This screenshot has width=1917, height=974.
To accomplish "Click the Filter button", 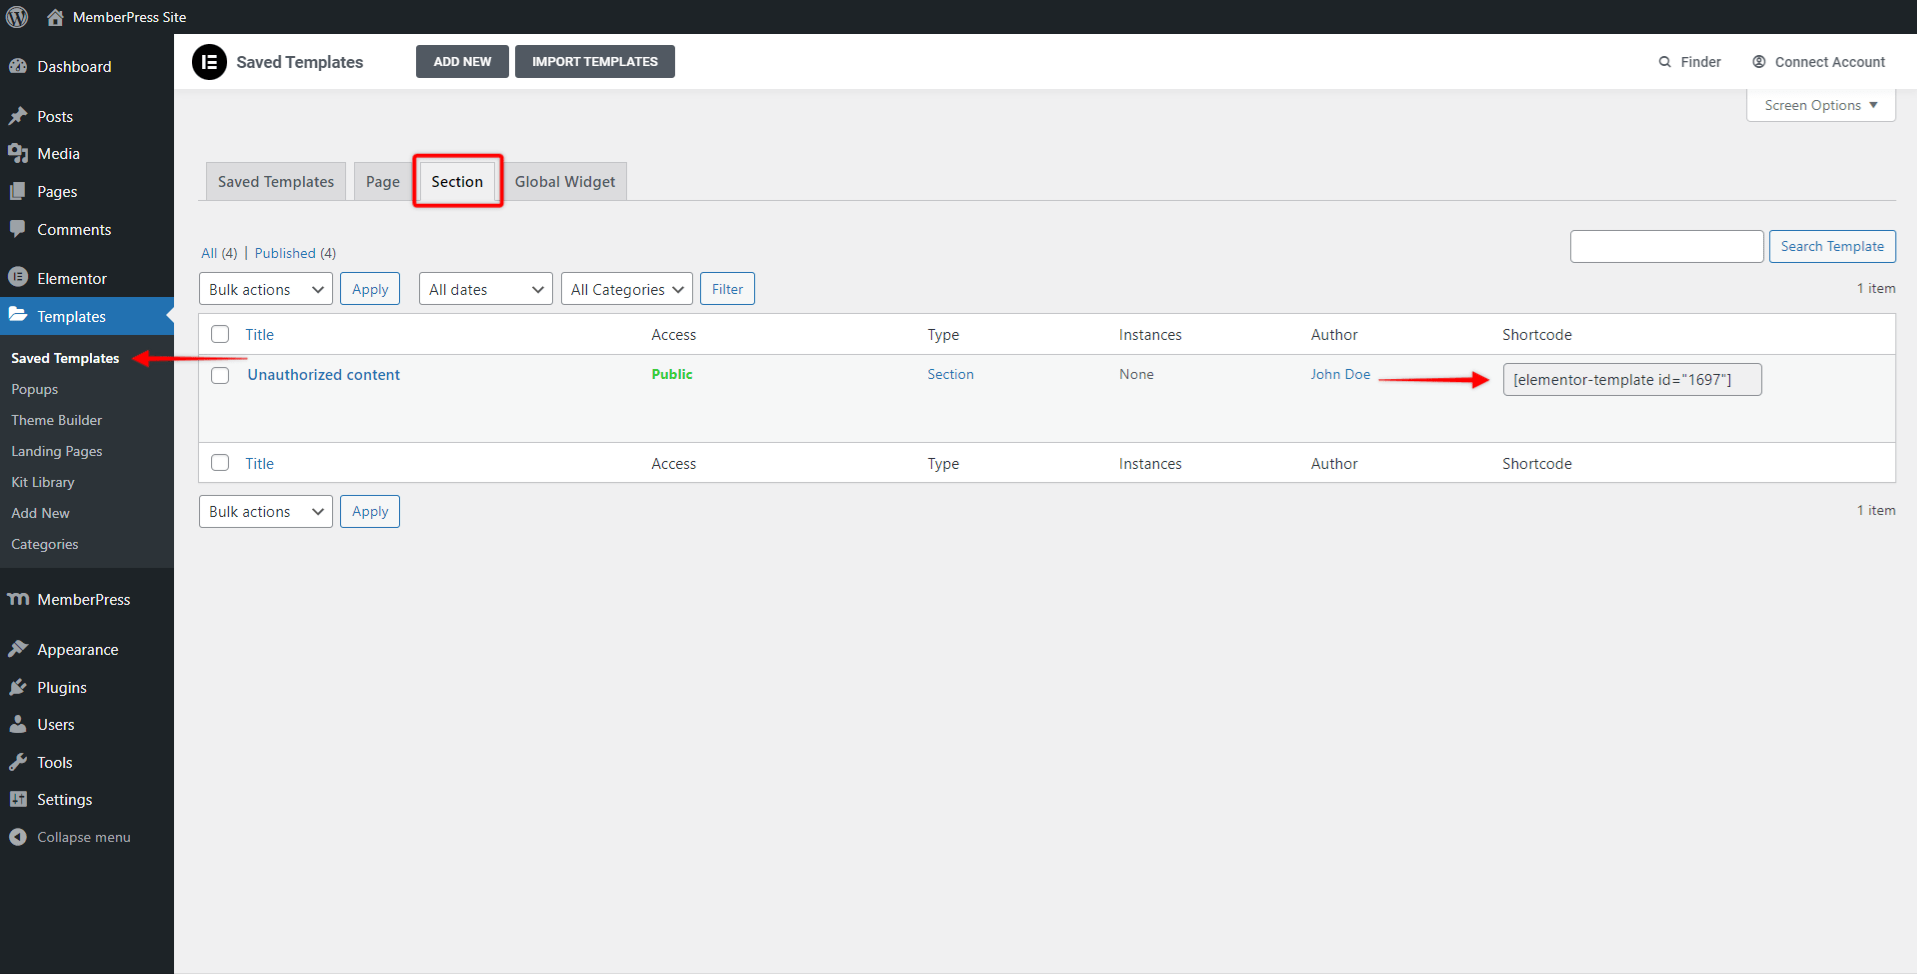I will coord(727,289).
